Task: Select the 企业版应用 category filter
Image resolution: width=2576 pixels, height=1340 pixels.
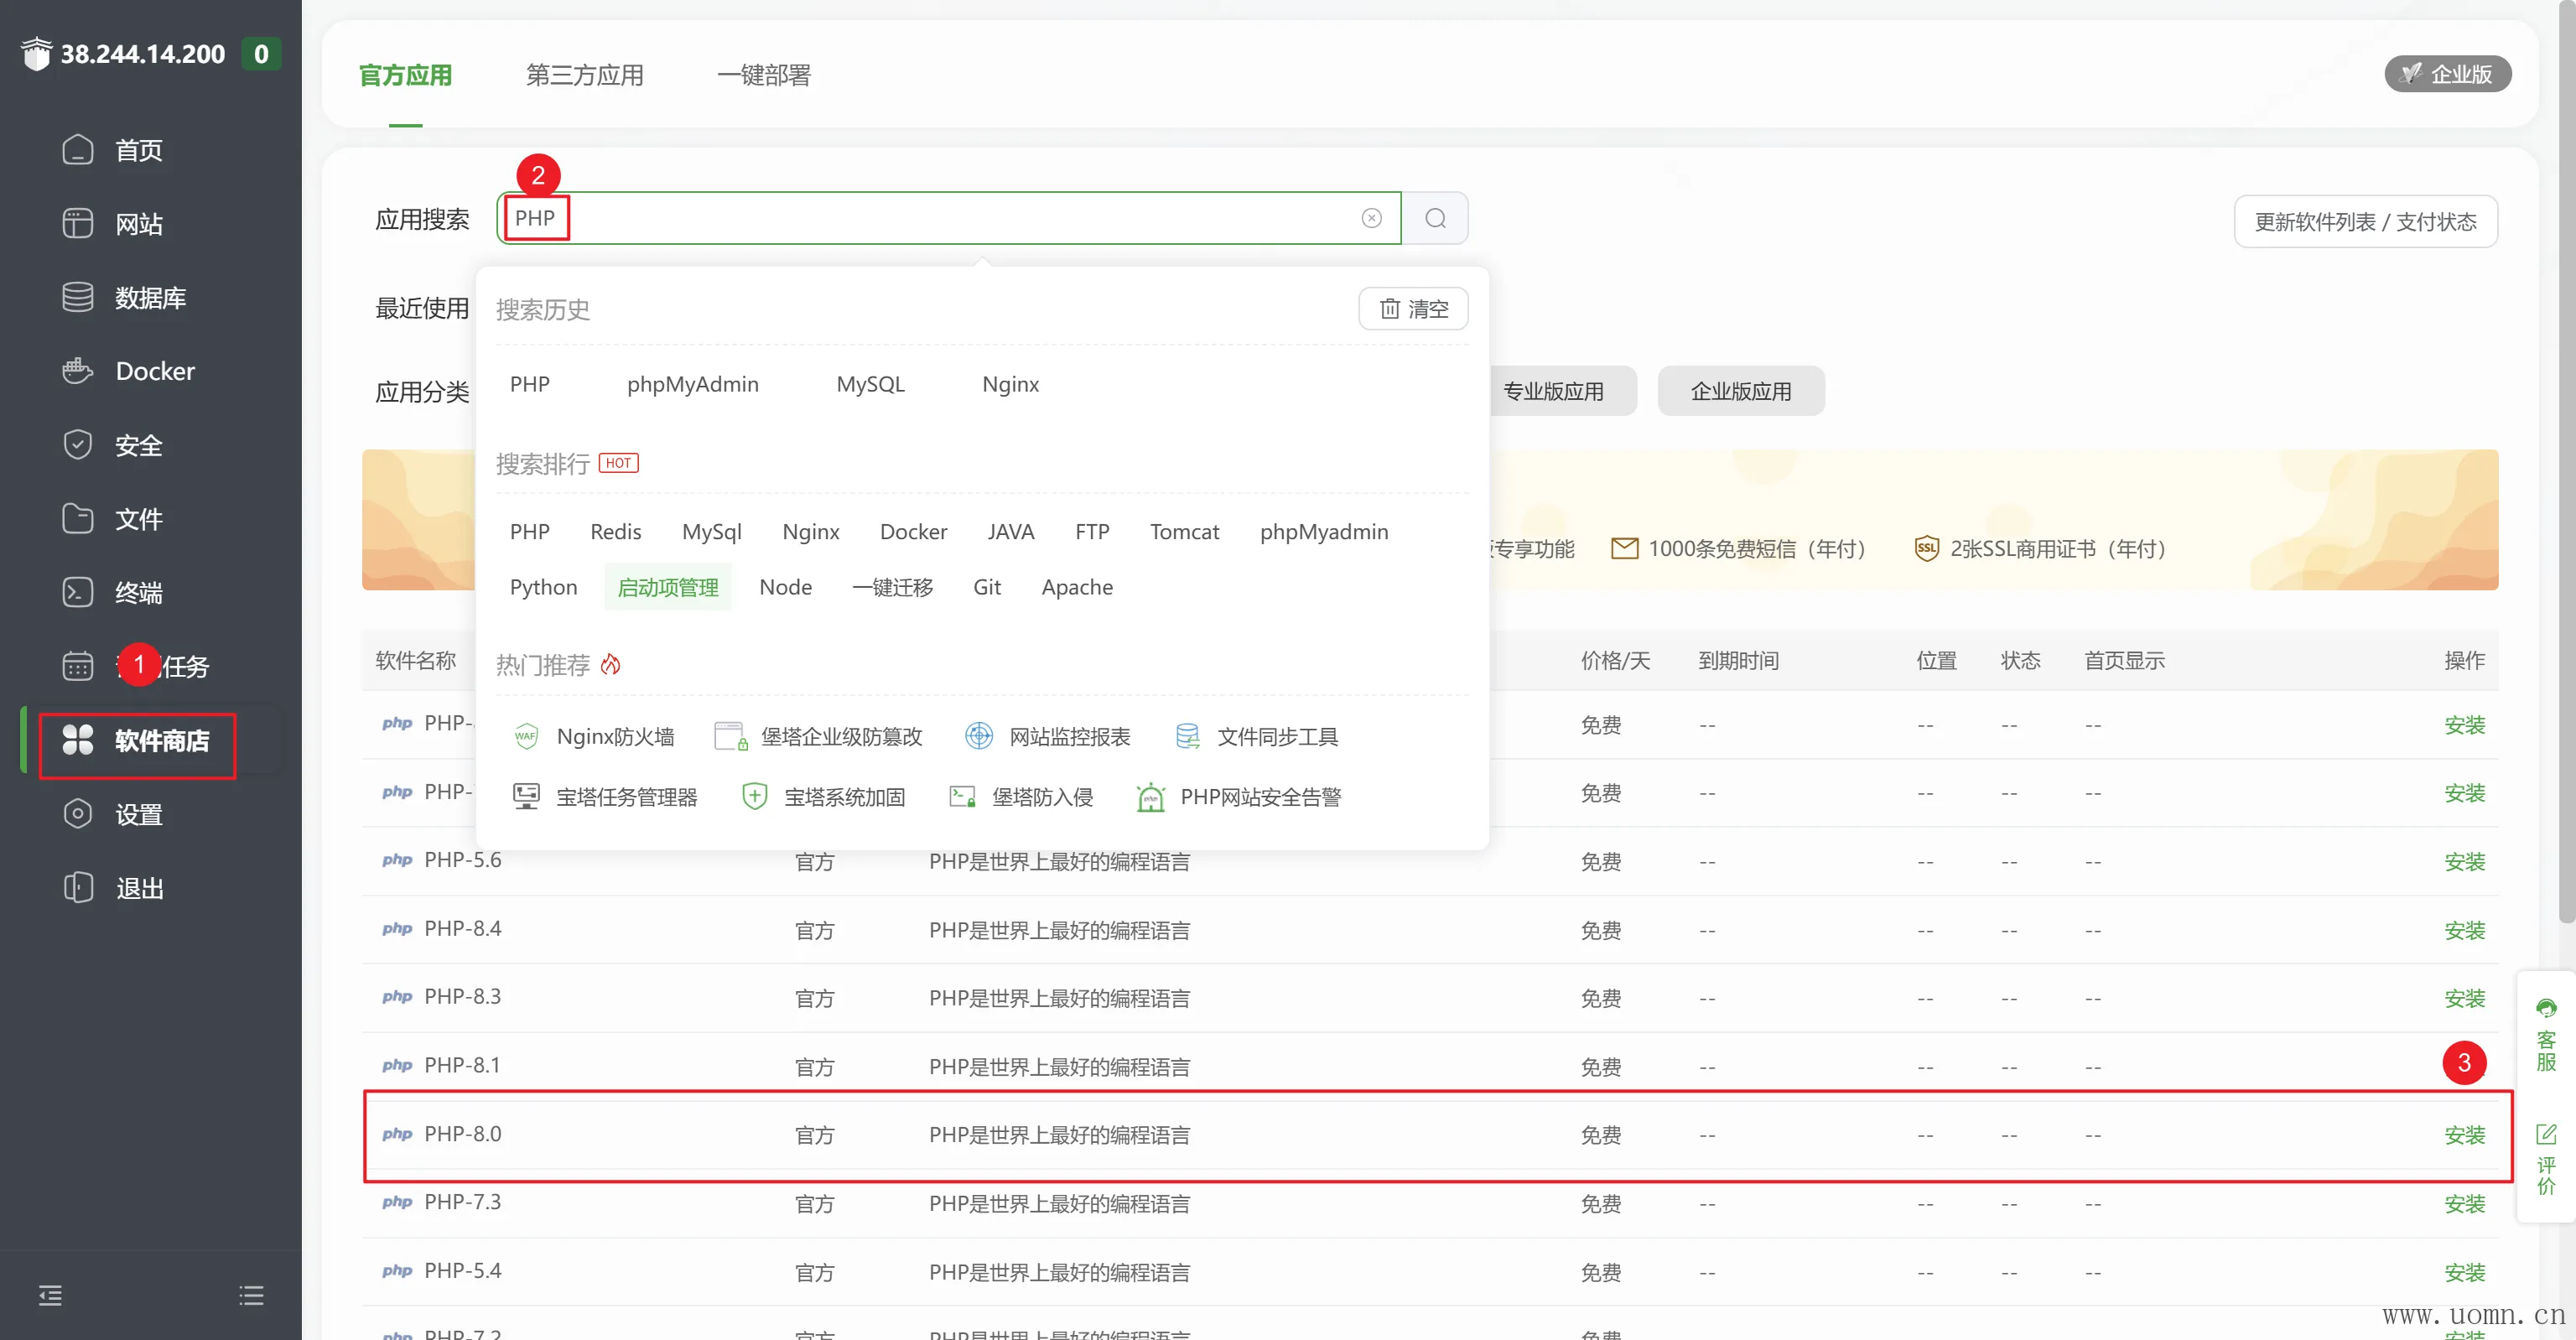Action: click(1740, 391)
